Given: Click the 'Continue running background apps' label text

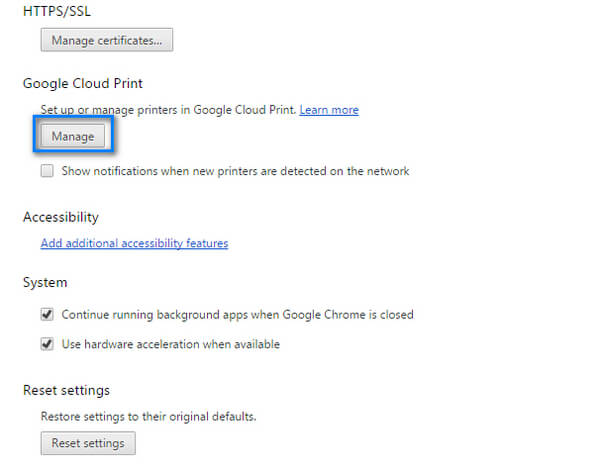Looking at the screenshot, I should tap(237, 314).
